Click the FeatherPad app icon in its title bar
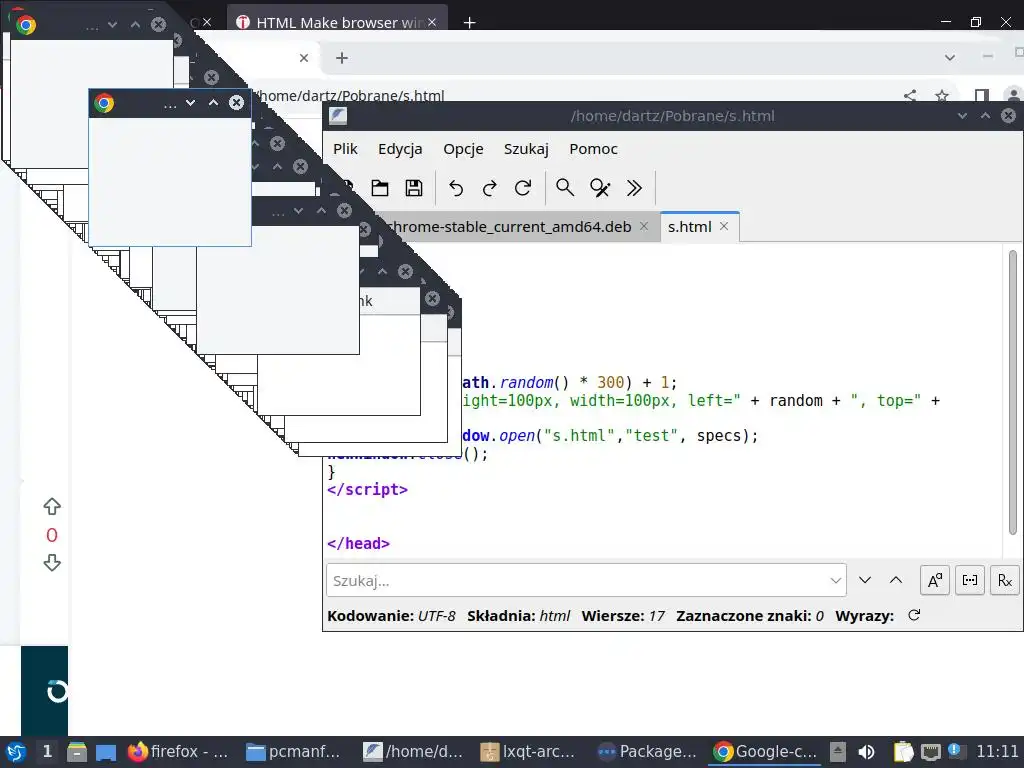Screen dimensions: 1024x768 338,116
